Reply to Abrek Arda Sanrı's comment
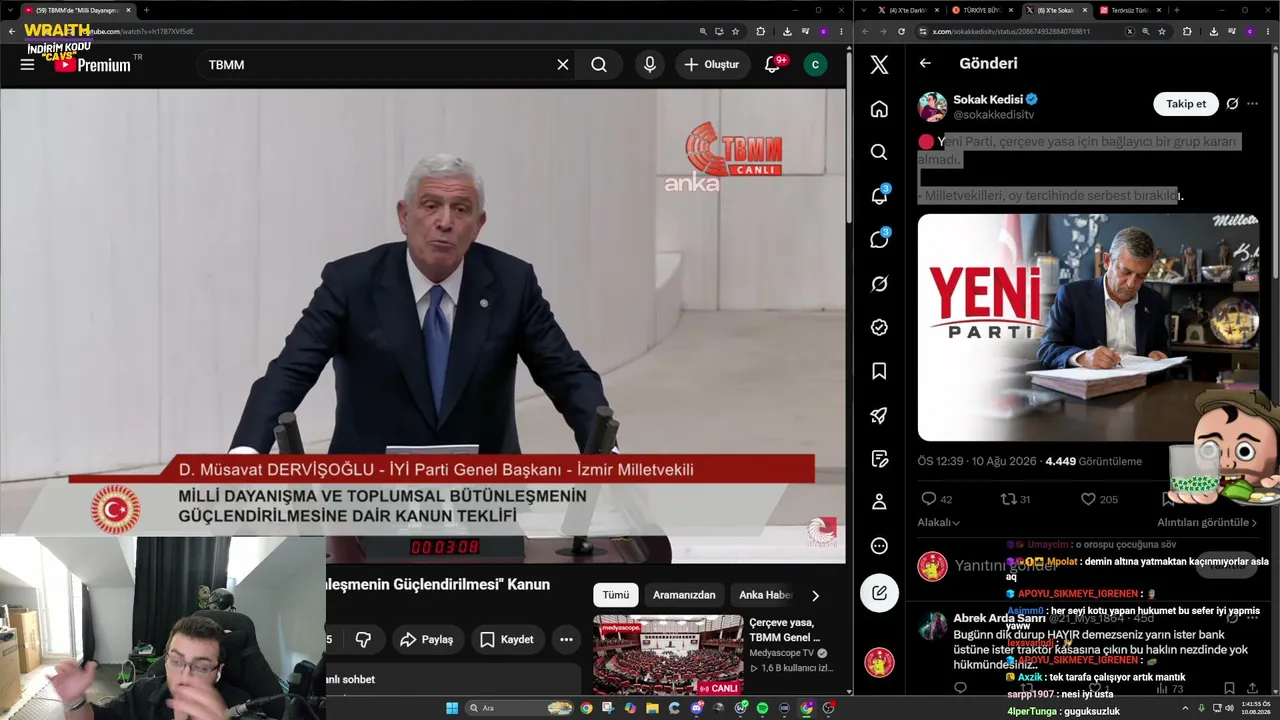Viewport: 1280px width, 720px height. tap(960, 688)
